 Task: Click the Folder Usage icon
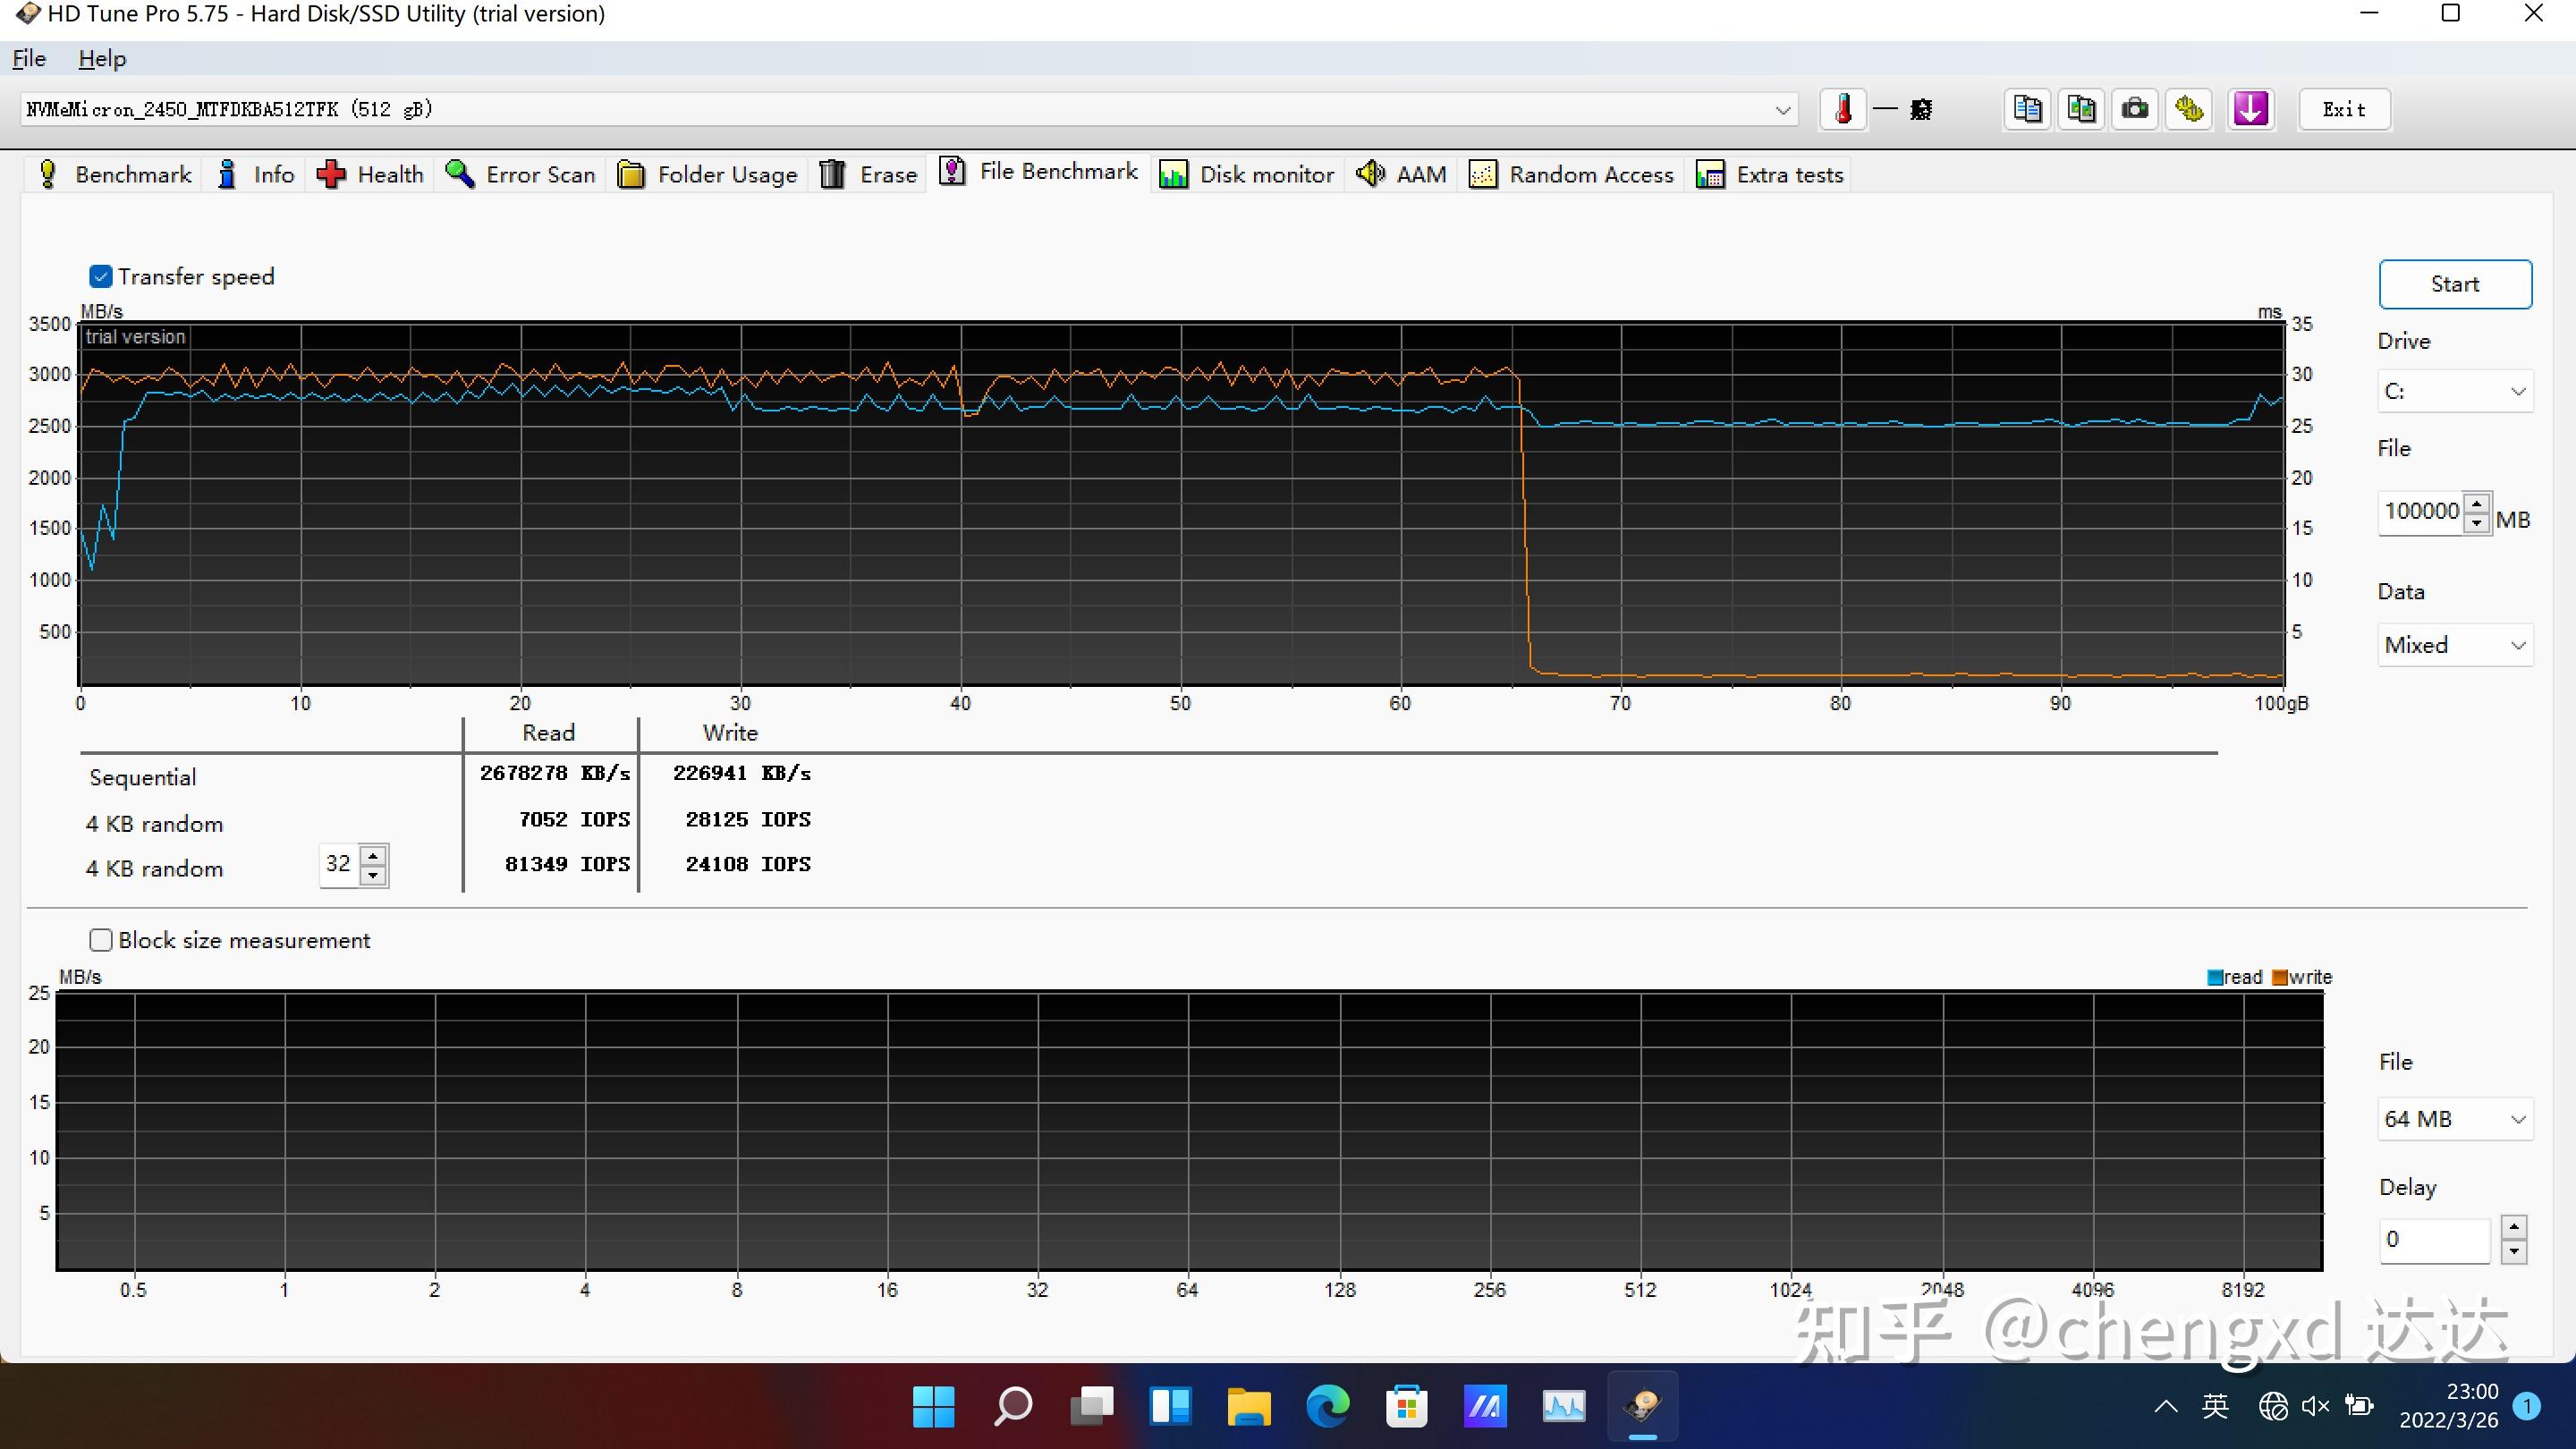[x=631, y=174]
